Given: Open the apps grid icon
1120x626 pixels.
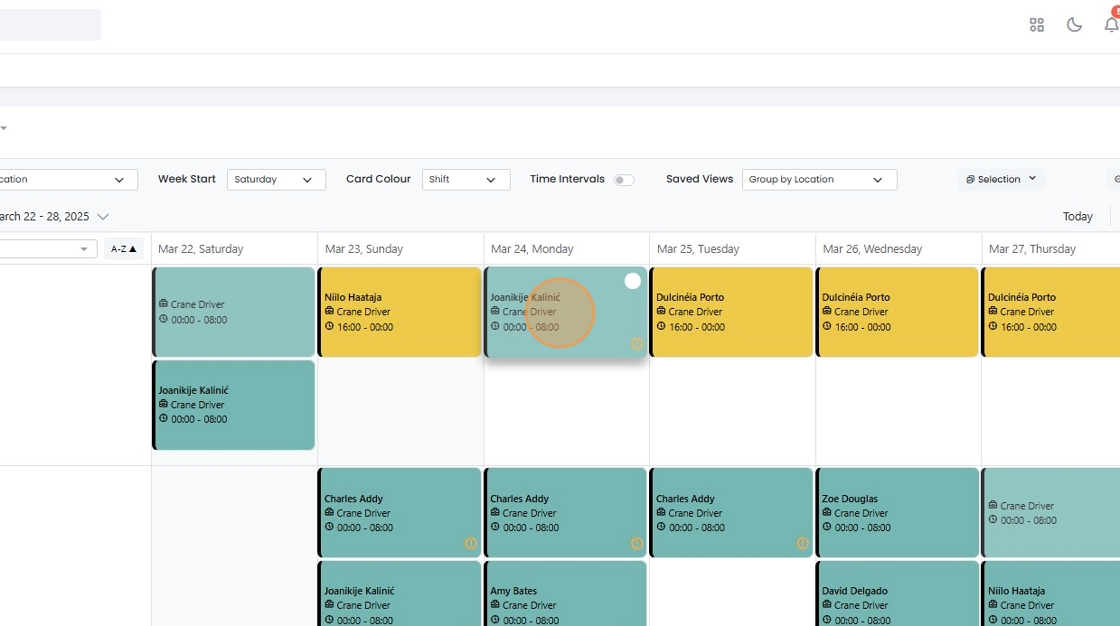Looking at the screenshot, I should pos(1037,25).
